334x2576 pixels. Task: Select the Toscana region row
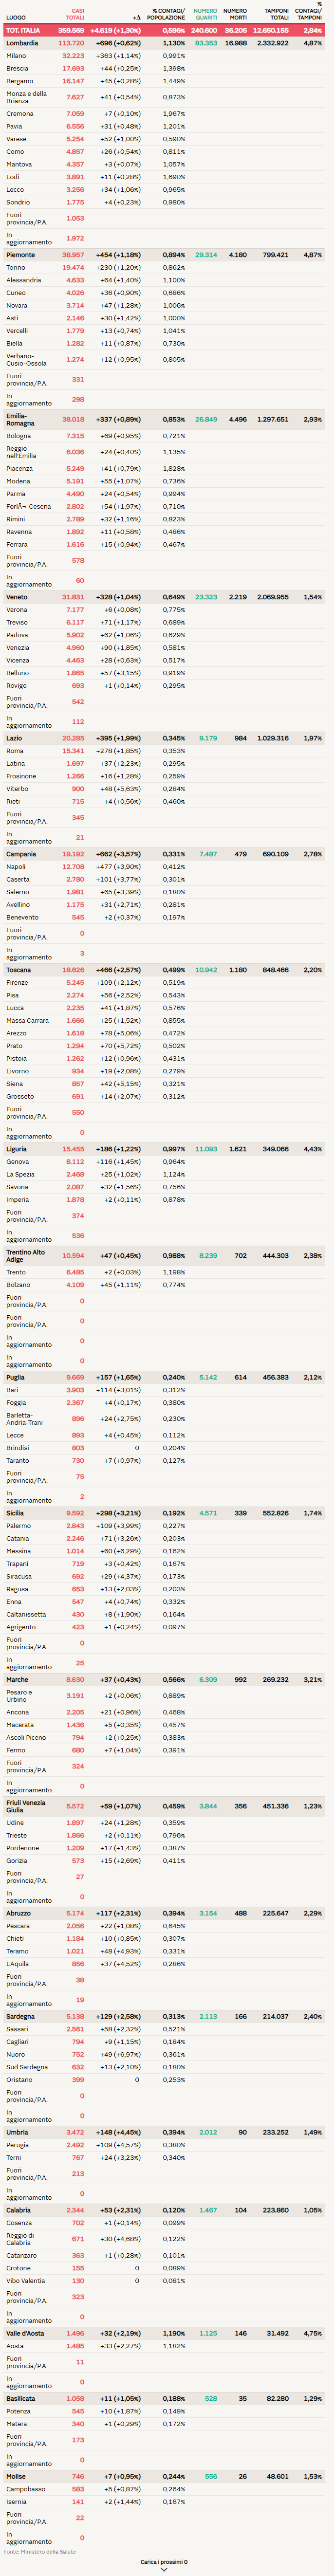tap(18, 970)
